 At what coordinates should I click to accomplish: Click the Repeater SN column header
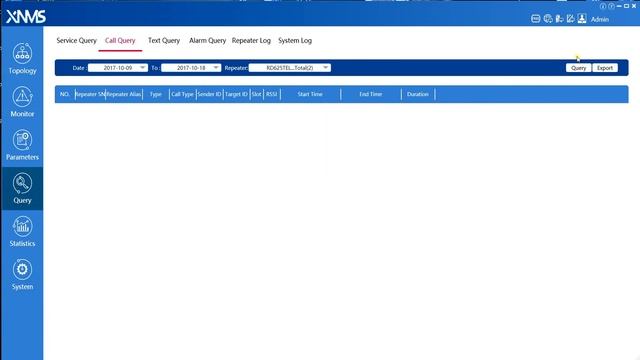[90, 94]
